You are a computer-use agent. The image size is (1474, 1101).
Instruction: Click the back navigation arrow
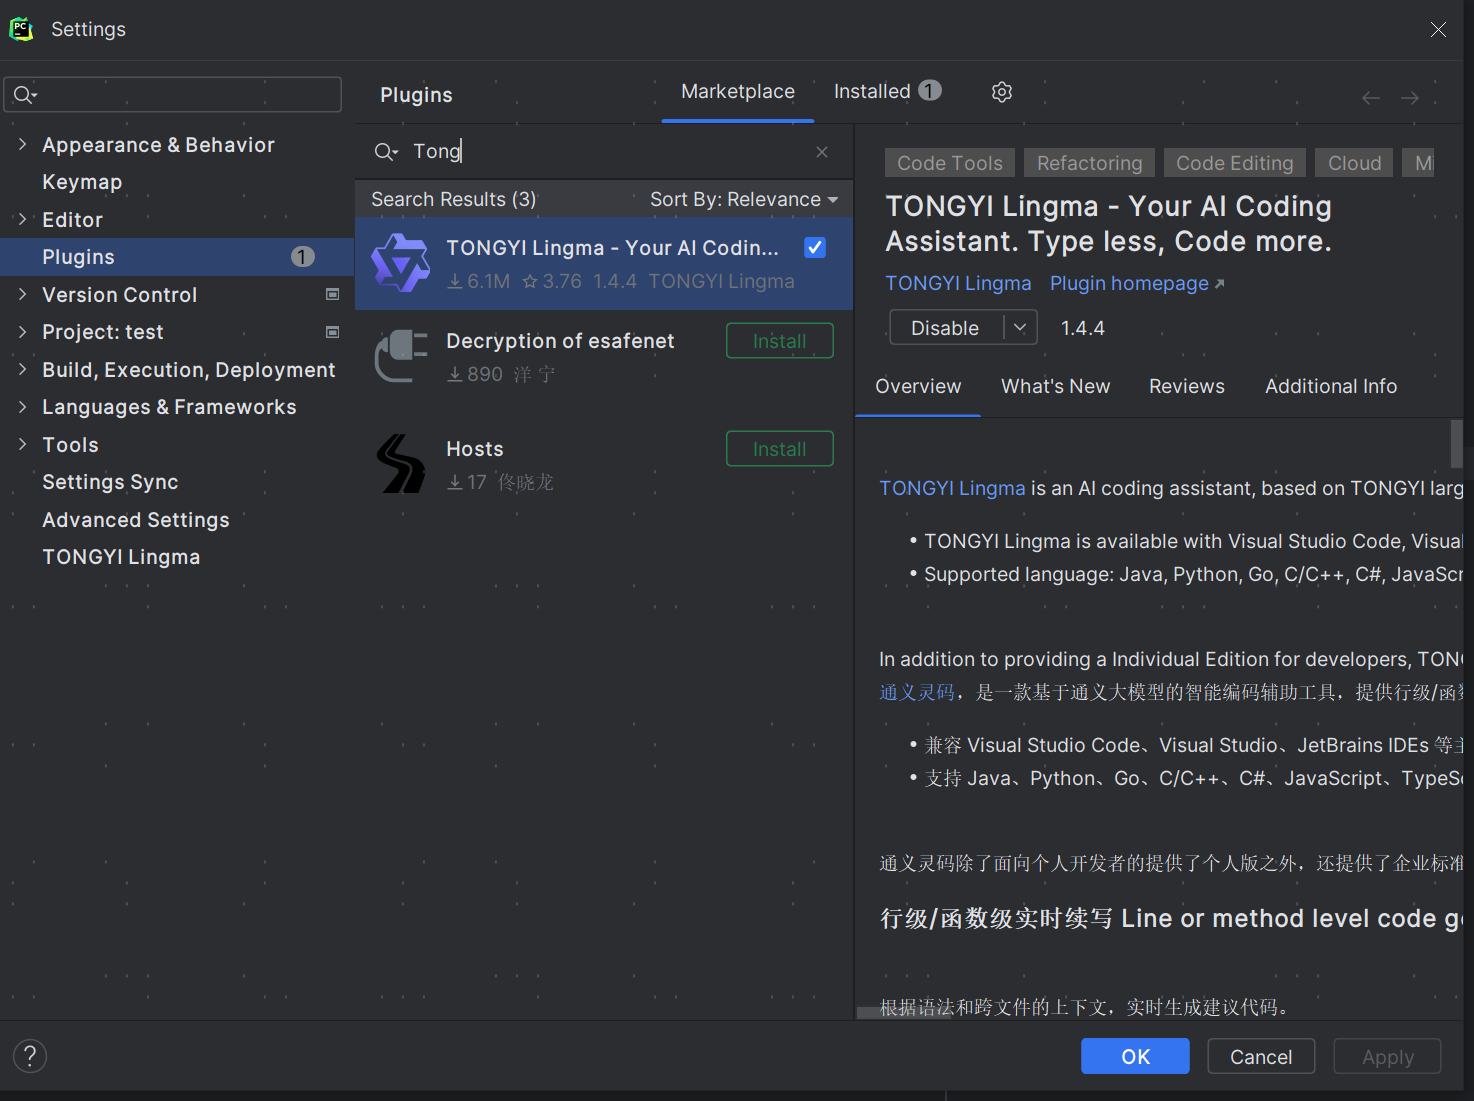1371,98
